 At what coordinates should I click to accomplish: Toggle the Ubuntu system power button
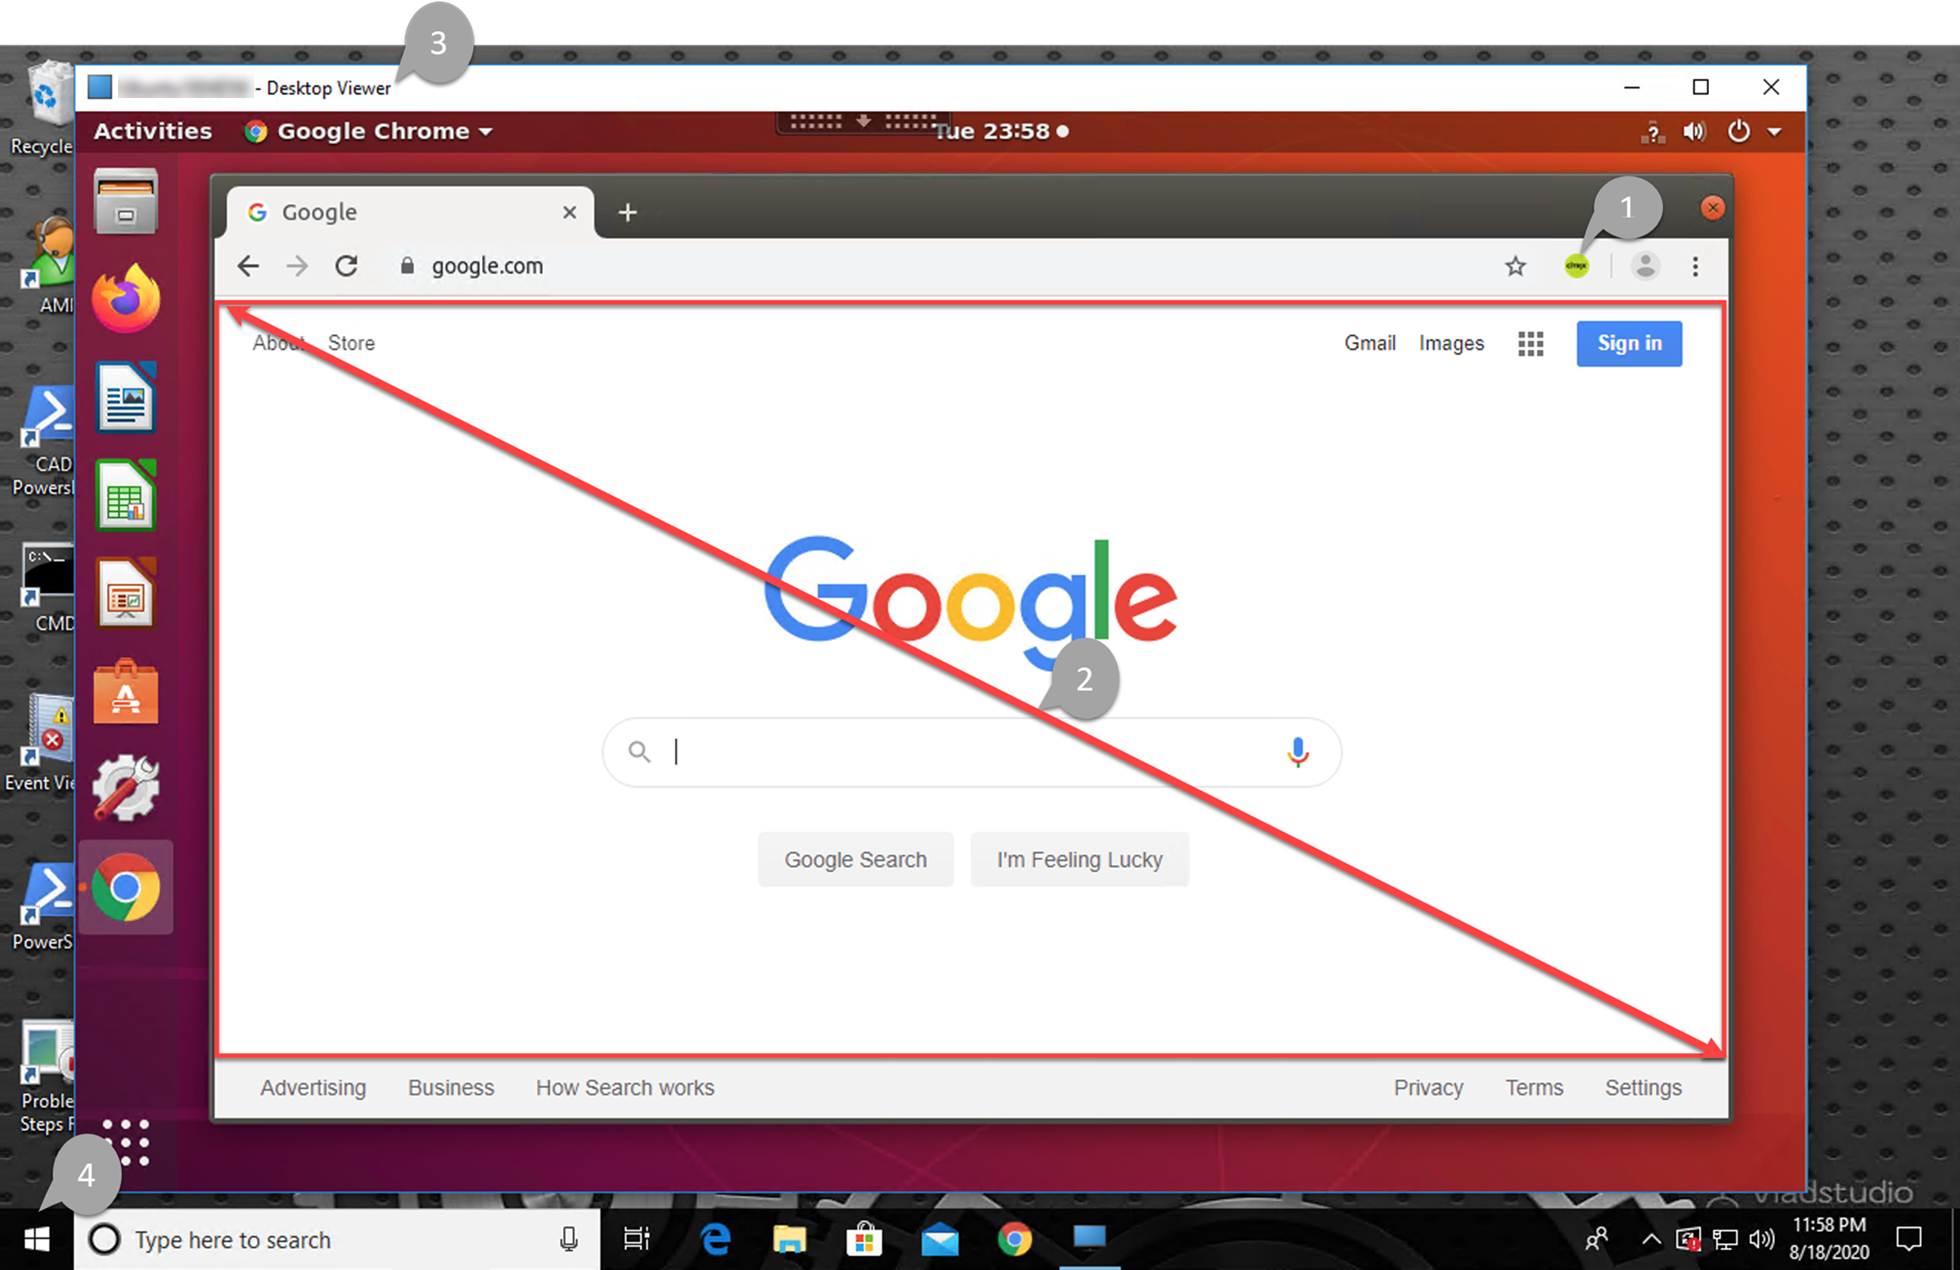1739,130
